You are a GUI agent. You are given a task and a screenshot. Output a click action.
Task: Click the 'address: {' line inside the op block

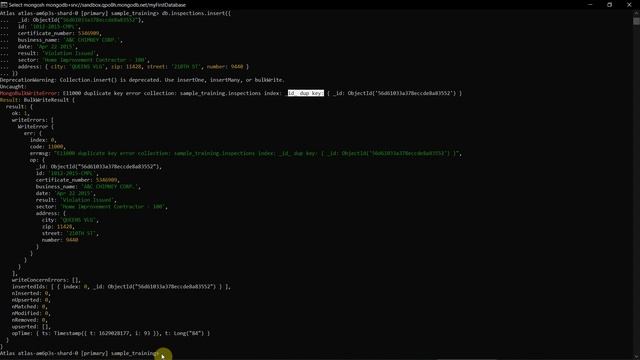51,213
